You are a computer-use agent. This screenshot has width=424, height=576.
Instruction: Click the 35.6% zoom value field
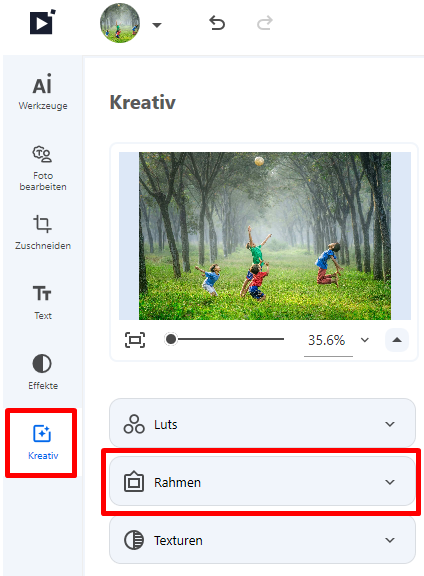click(x=327, y=341)
